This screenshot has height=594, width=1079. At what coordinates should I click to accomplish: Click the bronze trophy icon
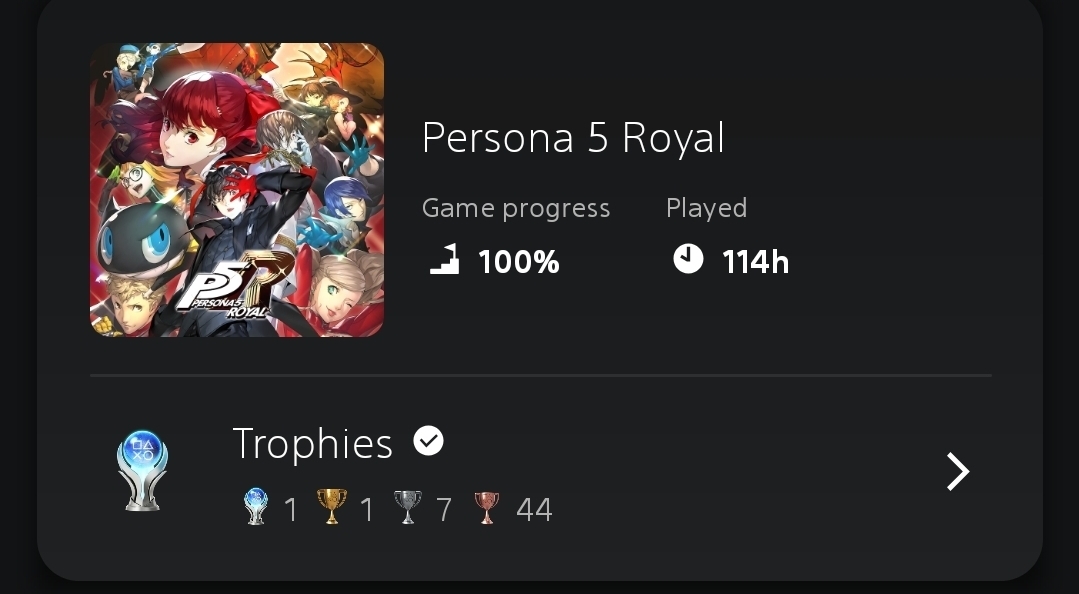pos(486,509)
